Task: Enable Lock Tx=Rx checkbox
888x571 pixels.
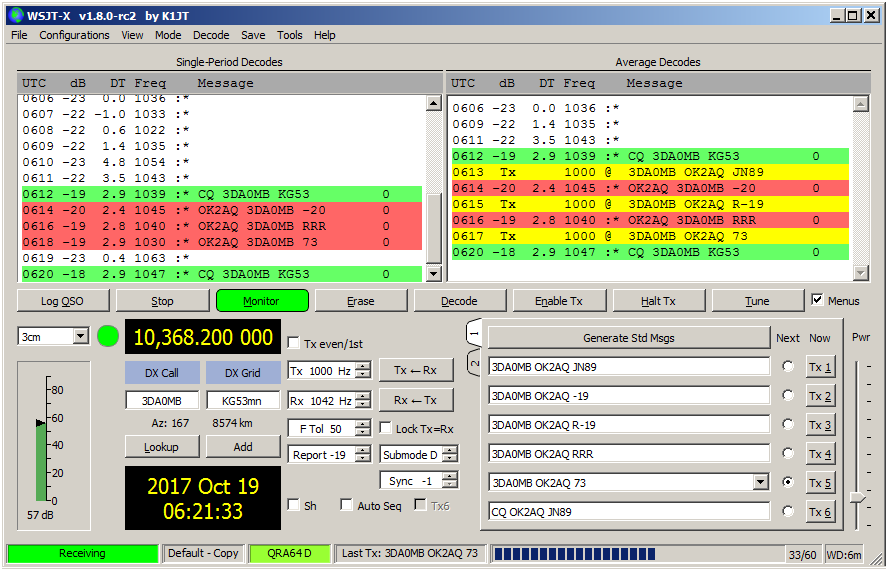Action: (x=385, y=428)
